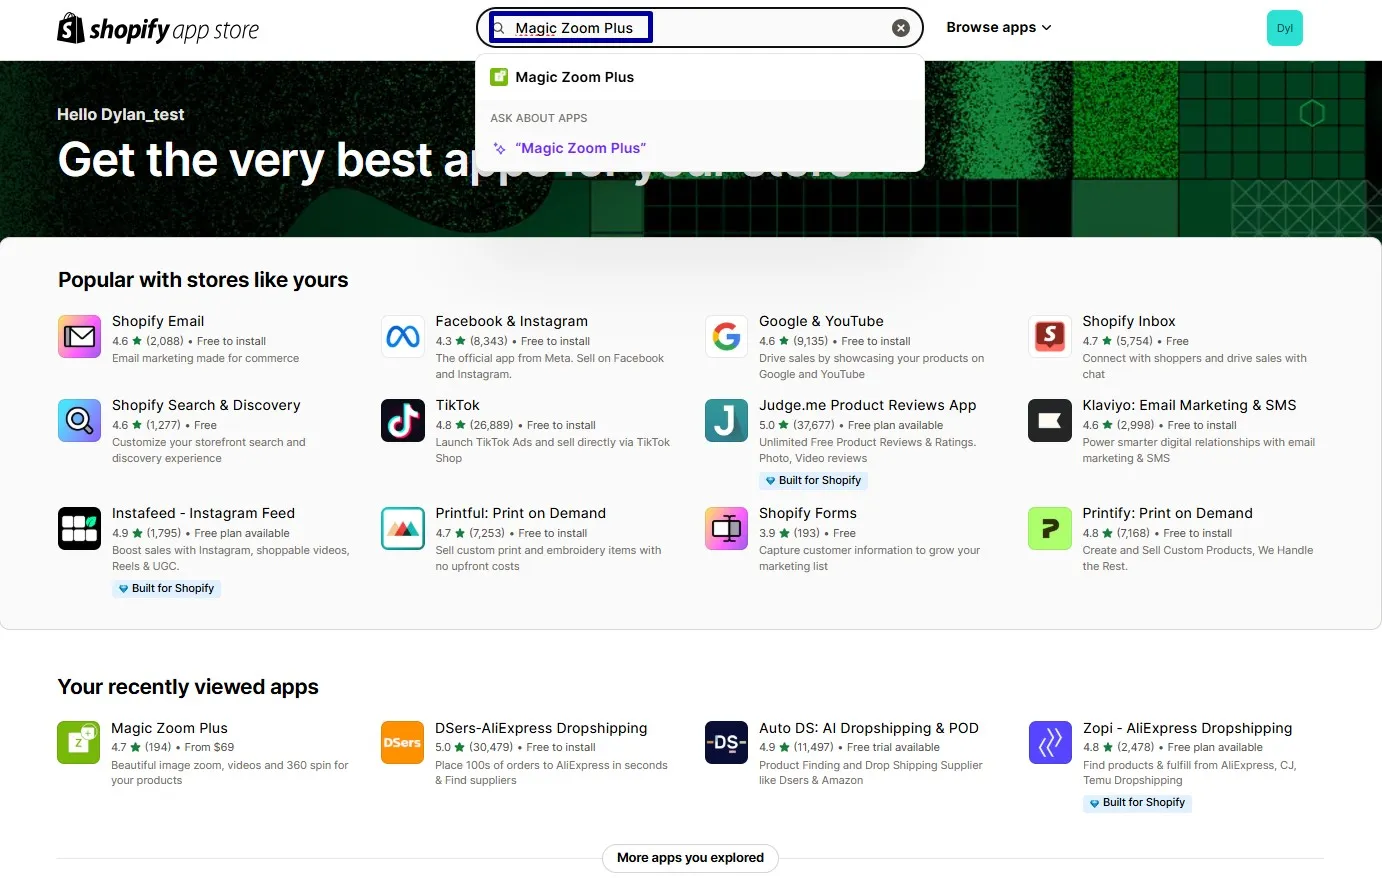This screenshot has height=878, width=1382.
Task: Open the TikTok app title
Action: 457,405
